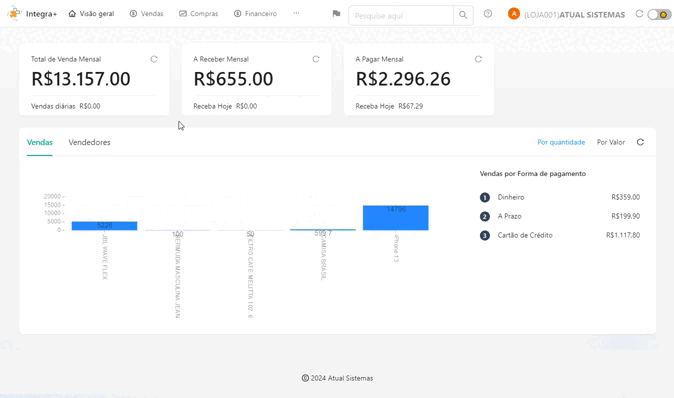Click the Pesquise aqui search field
Image resolution: width=674 pixels, height=398 pixels.
(401, 15)
